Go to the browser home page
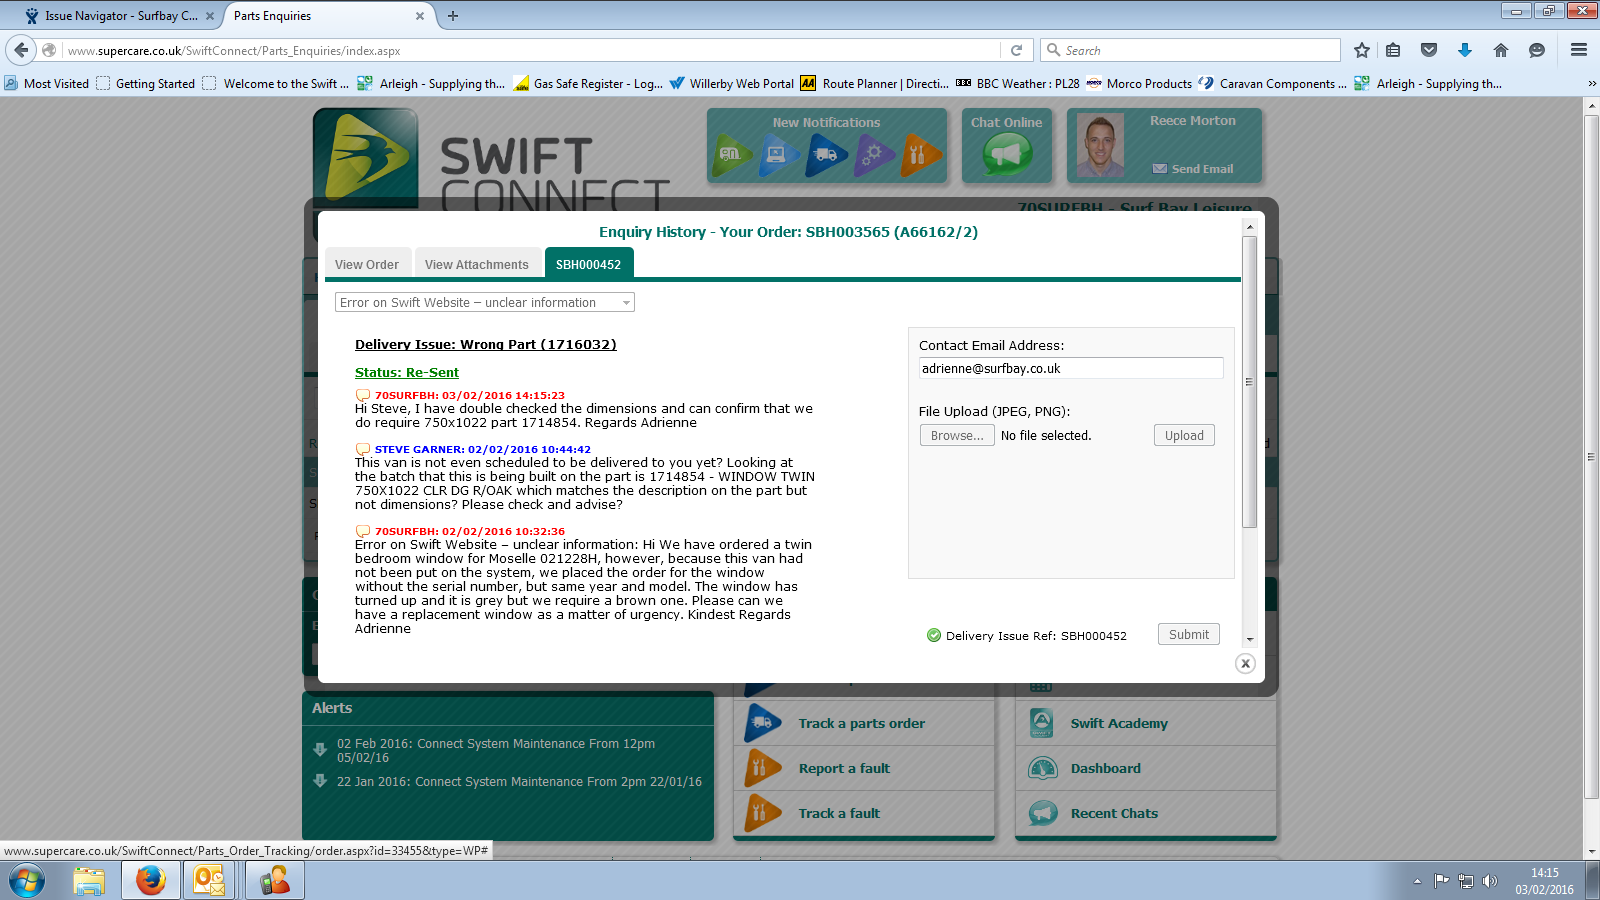Viewport: 1600px width, 900px height. tap(1501, 50)
